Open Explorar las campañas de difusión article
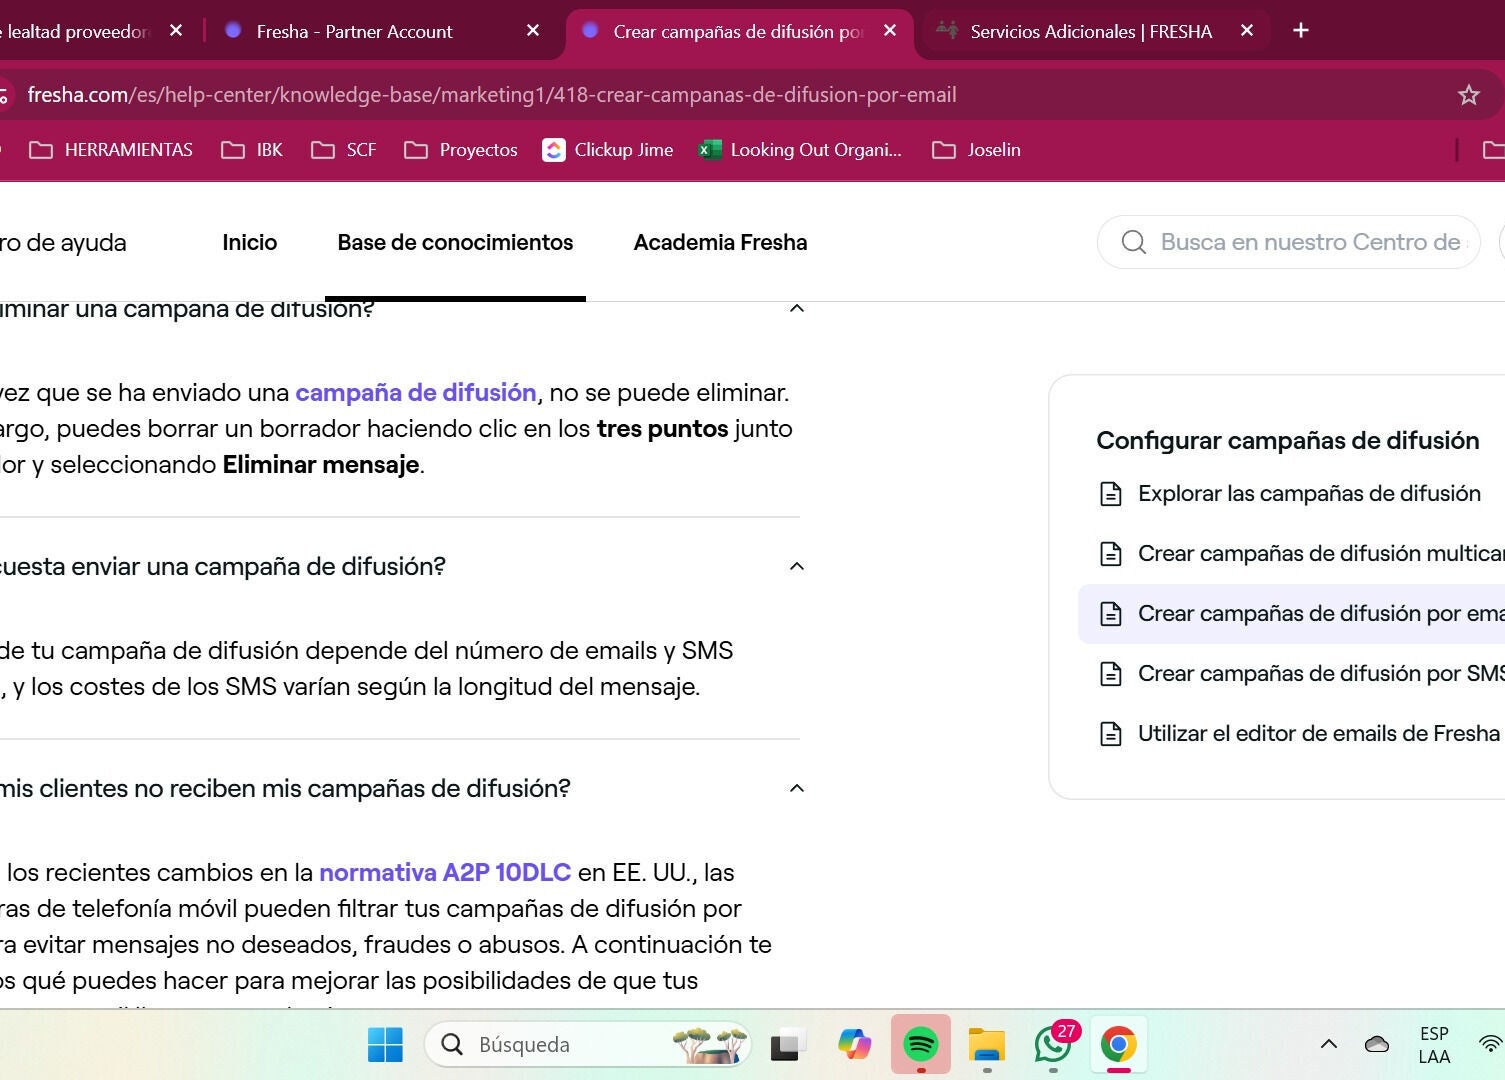1505x1080 pixels. (x=1308, y=494)
